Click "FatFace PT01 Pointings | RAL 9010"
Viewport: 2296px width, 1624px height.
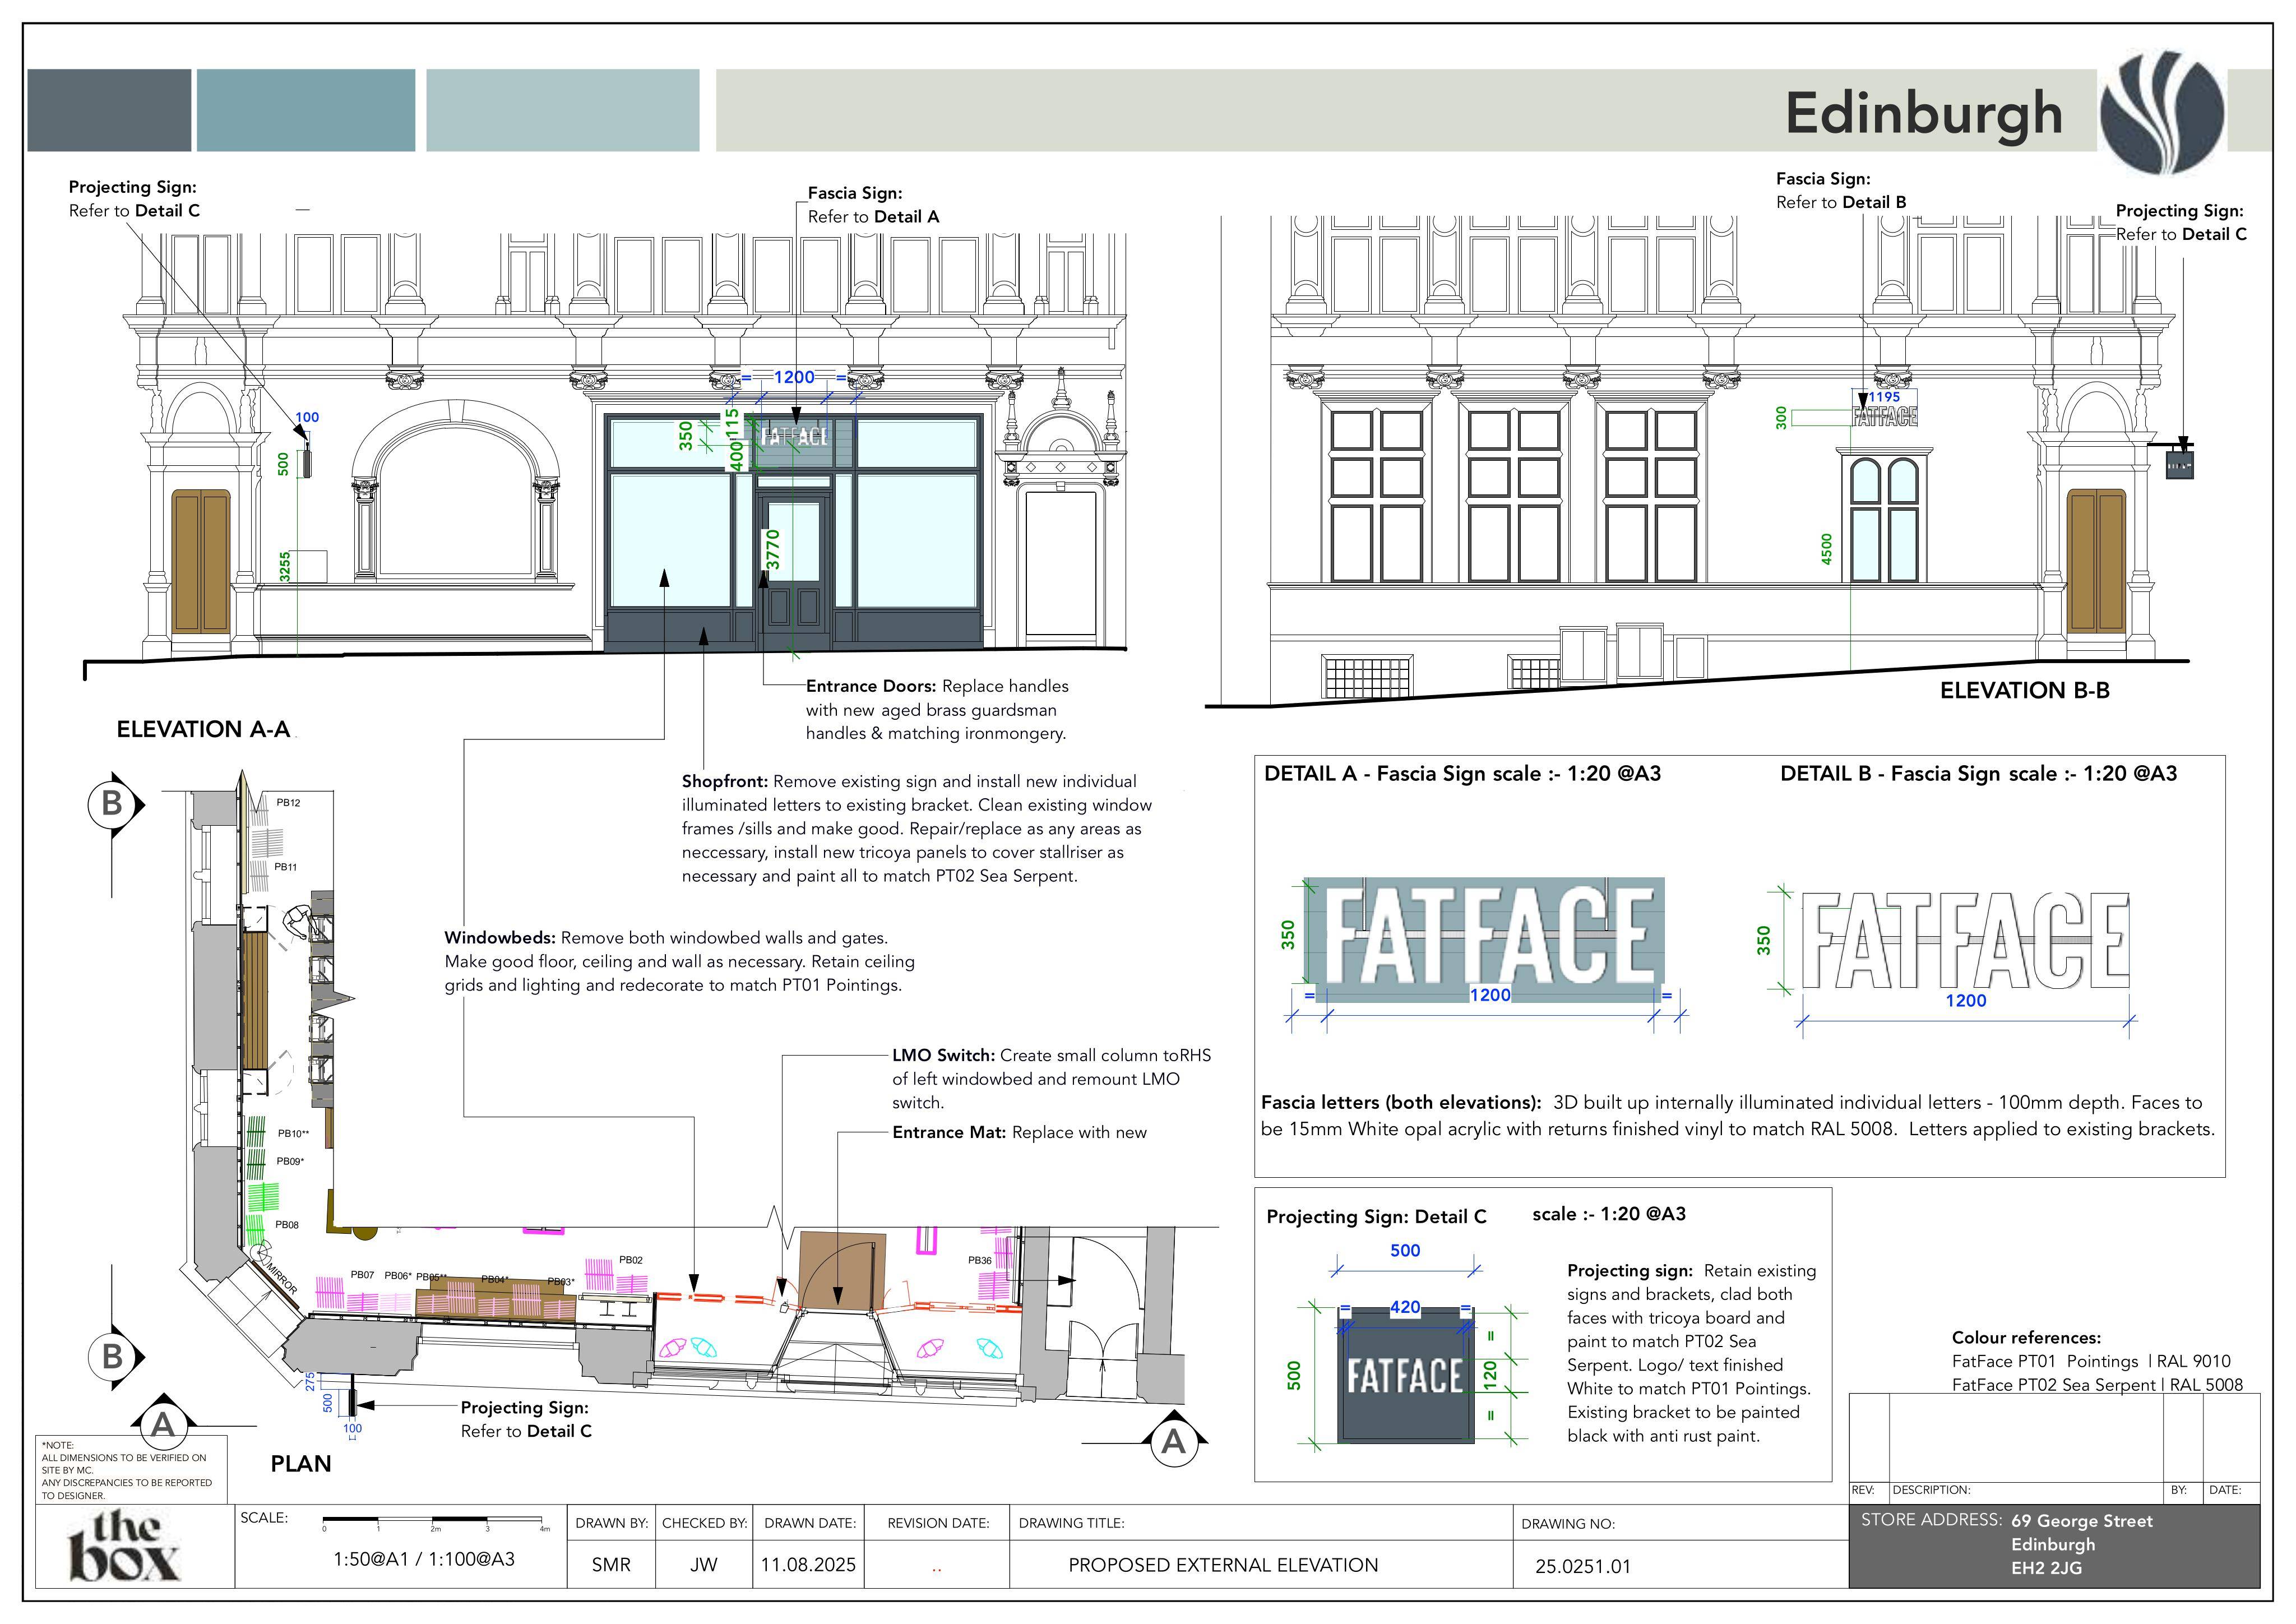2091,1362
